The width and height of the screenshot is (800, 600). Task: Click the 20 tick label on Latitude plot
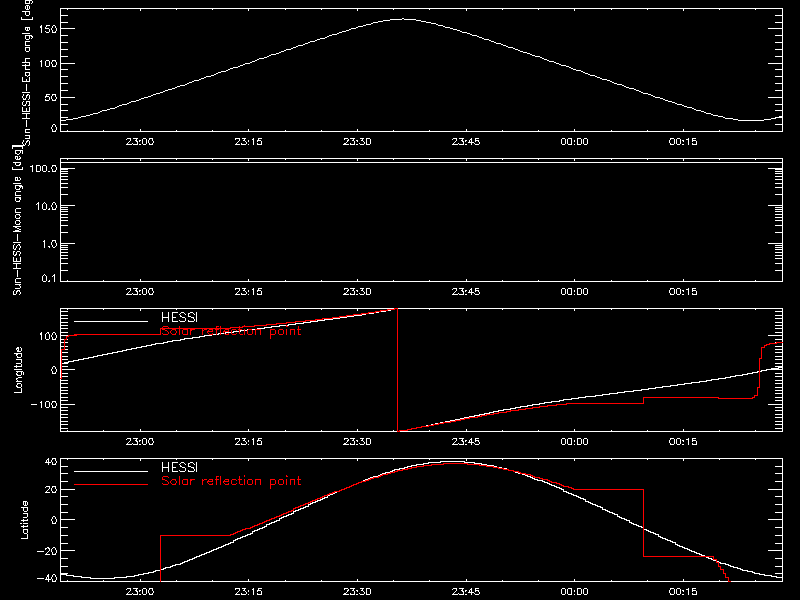pyautogui.click(x=51, y=490)
